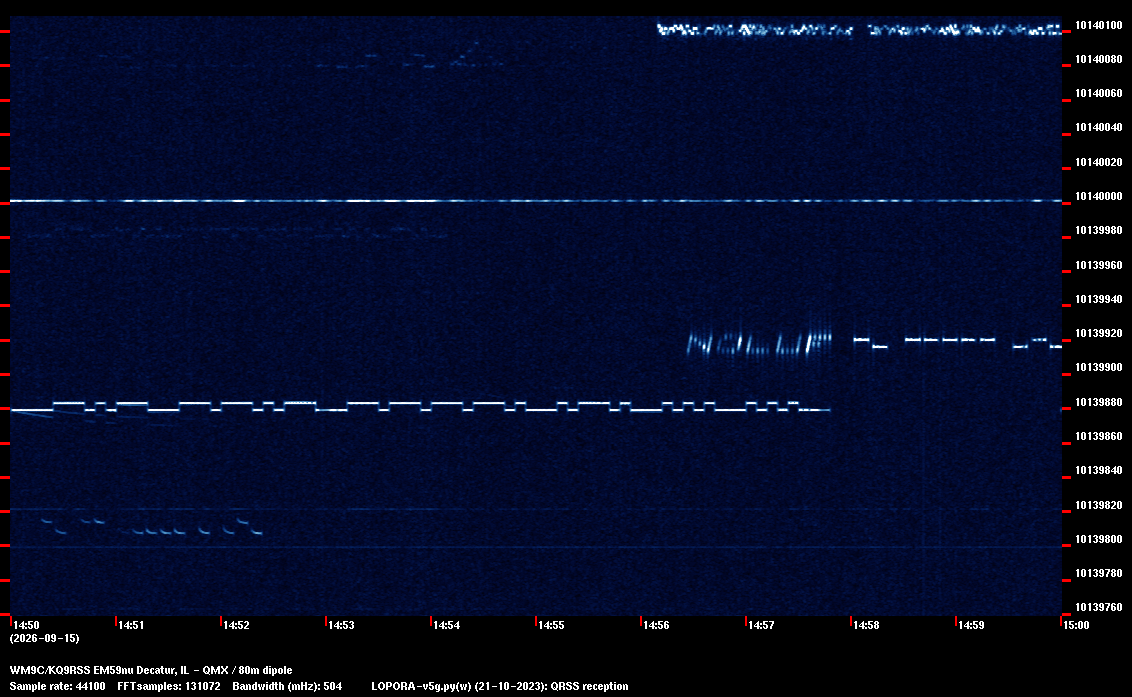
Task: Click the 10139760 frequency scale label
Action: (x=1099, y=607)
